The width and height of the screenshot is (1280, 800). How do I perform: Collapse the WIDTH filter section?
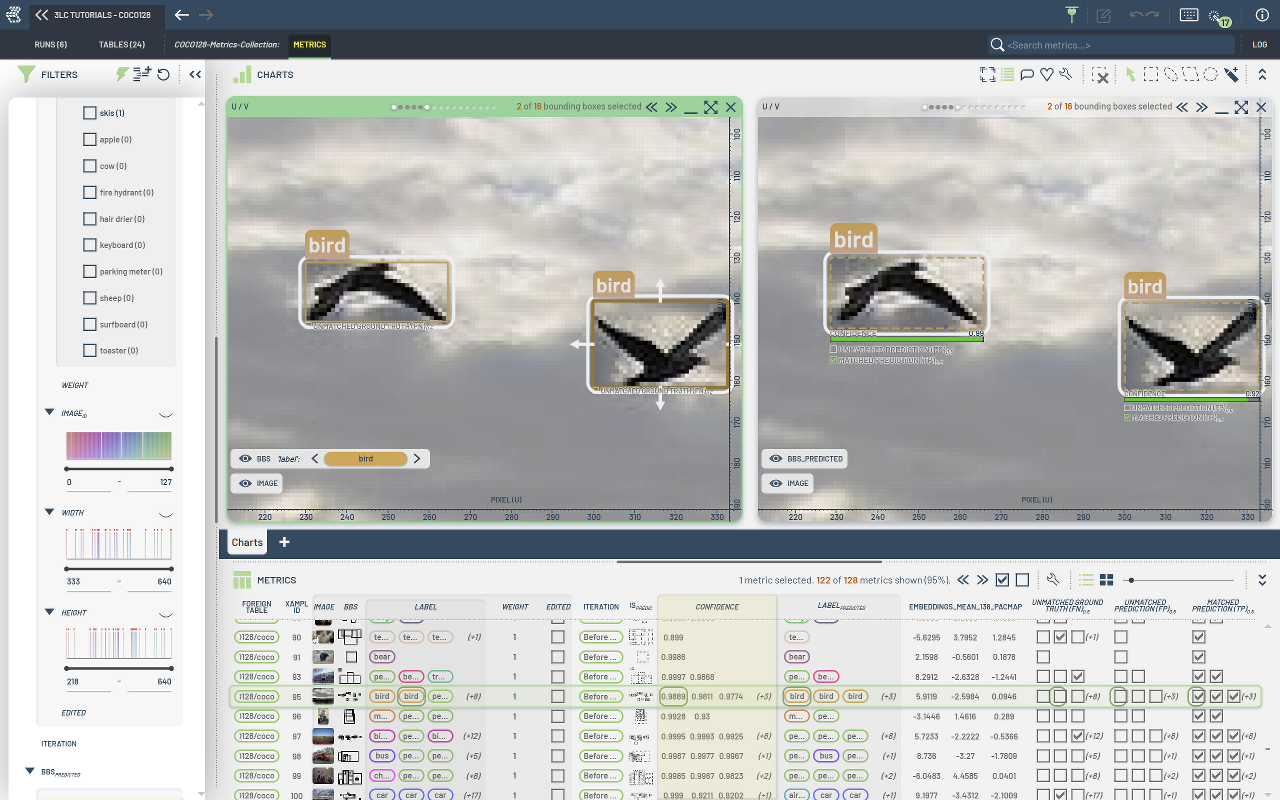coord(49,512)
